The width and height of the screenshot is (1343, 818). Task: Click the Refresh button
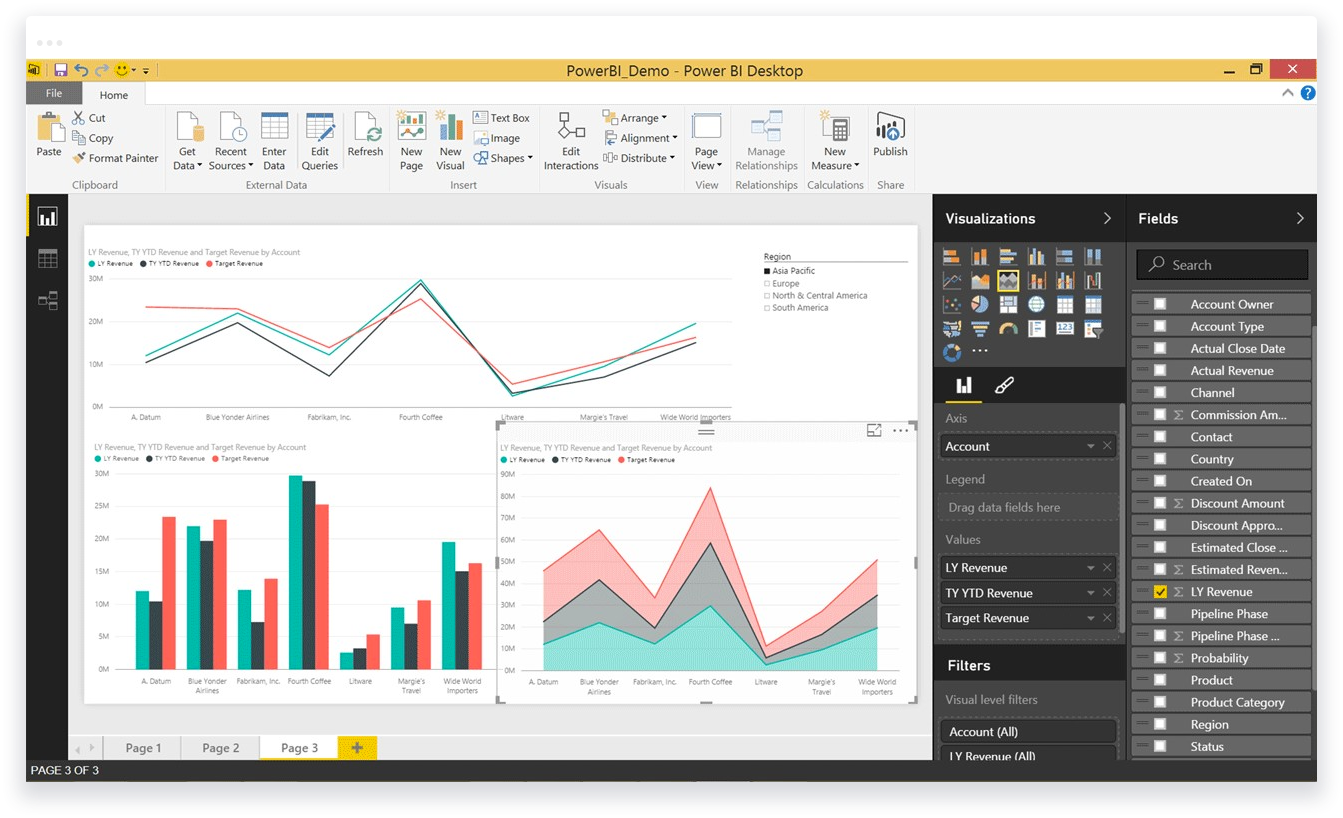tap(365, 136)
